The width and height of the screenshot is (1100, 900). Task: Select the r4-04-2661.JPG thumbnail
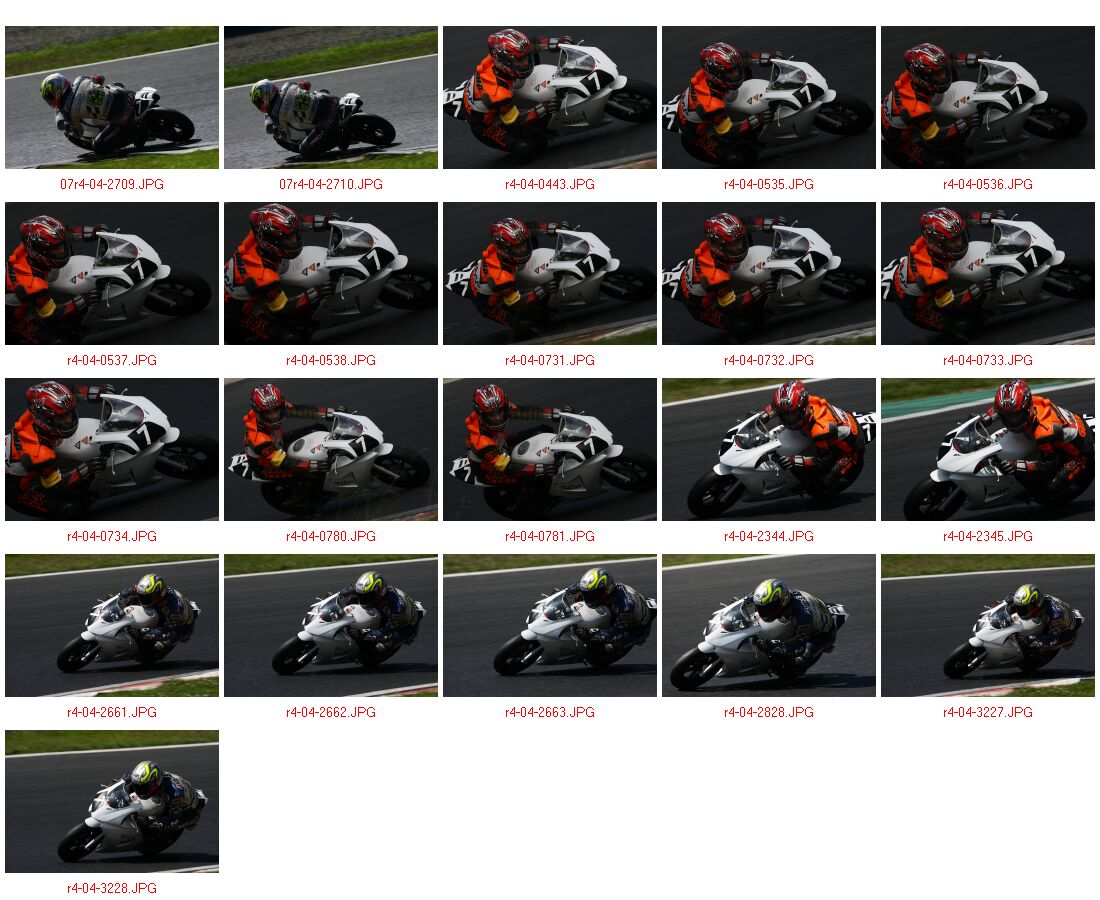(x=112, y=626)
